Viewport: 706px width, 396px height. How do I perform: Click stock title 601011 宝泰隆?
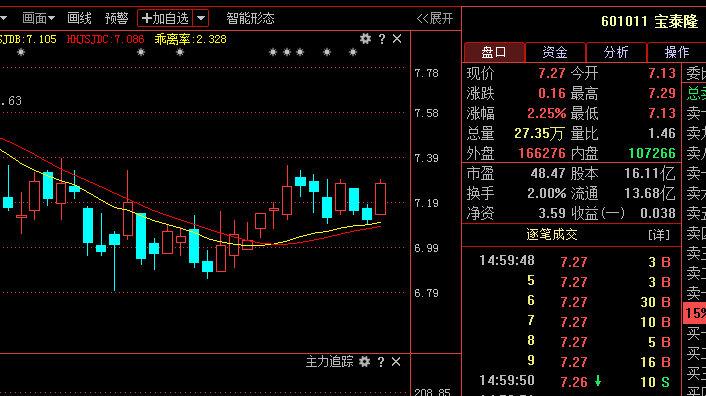point(649,22)
